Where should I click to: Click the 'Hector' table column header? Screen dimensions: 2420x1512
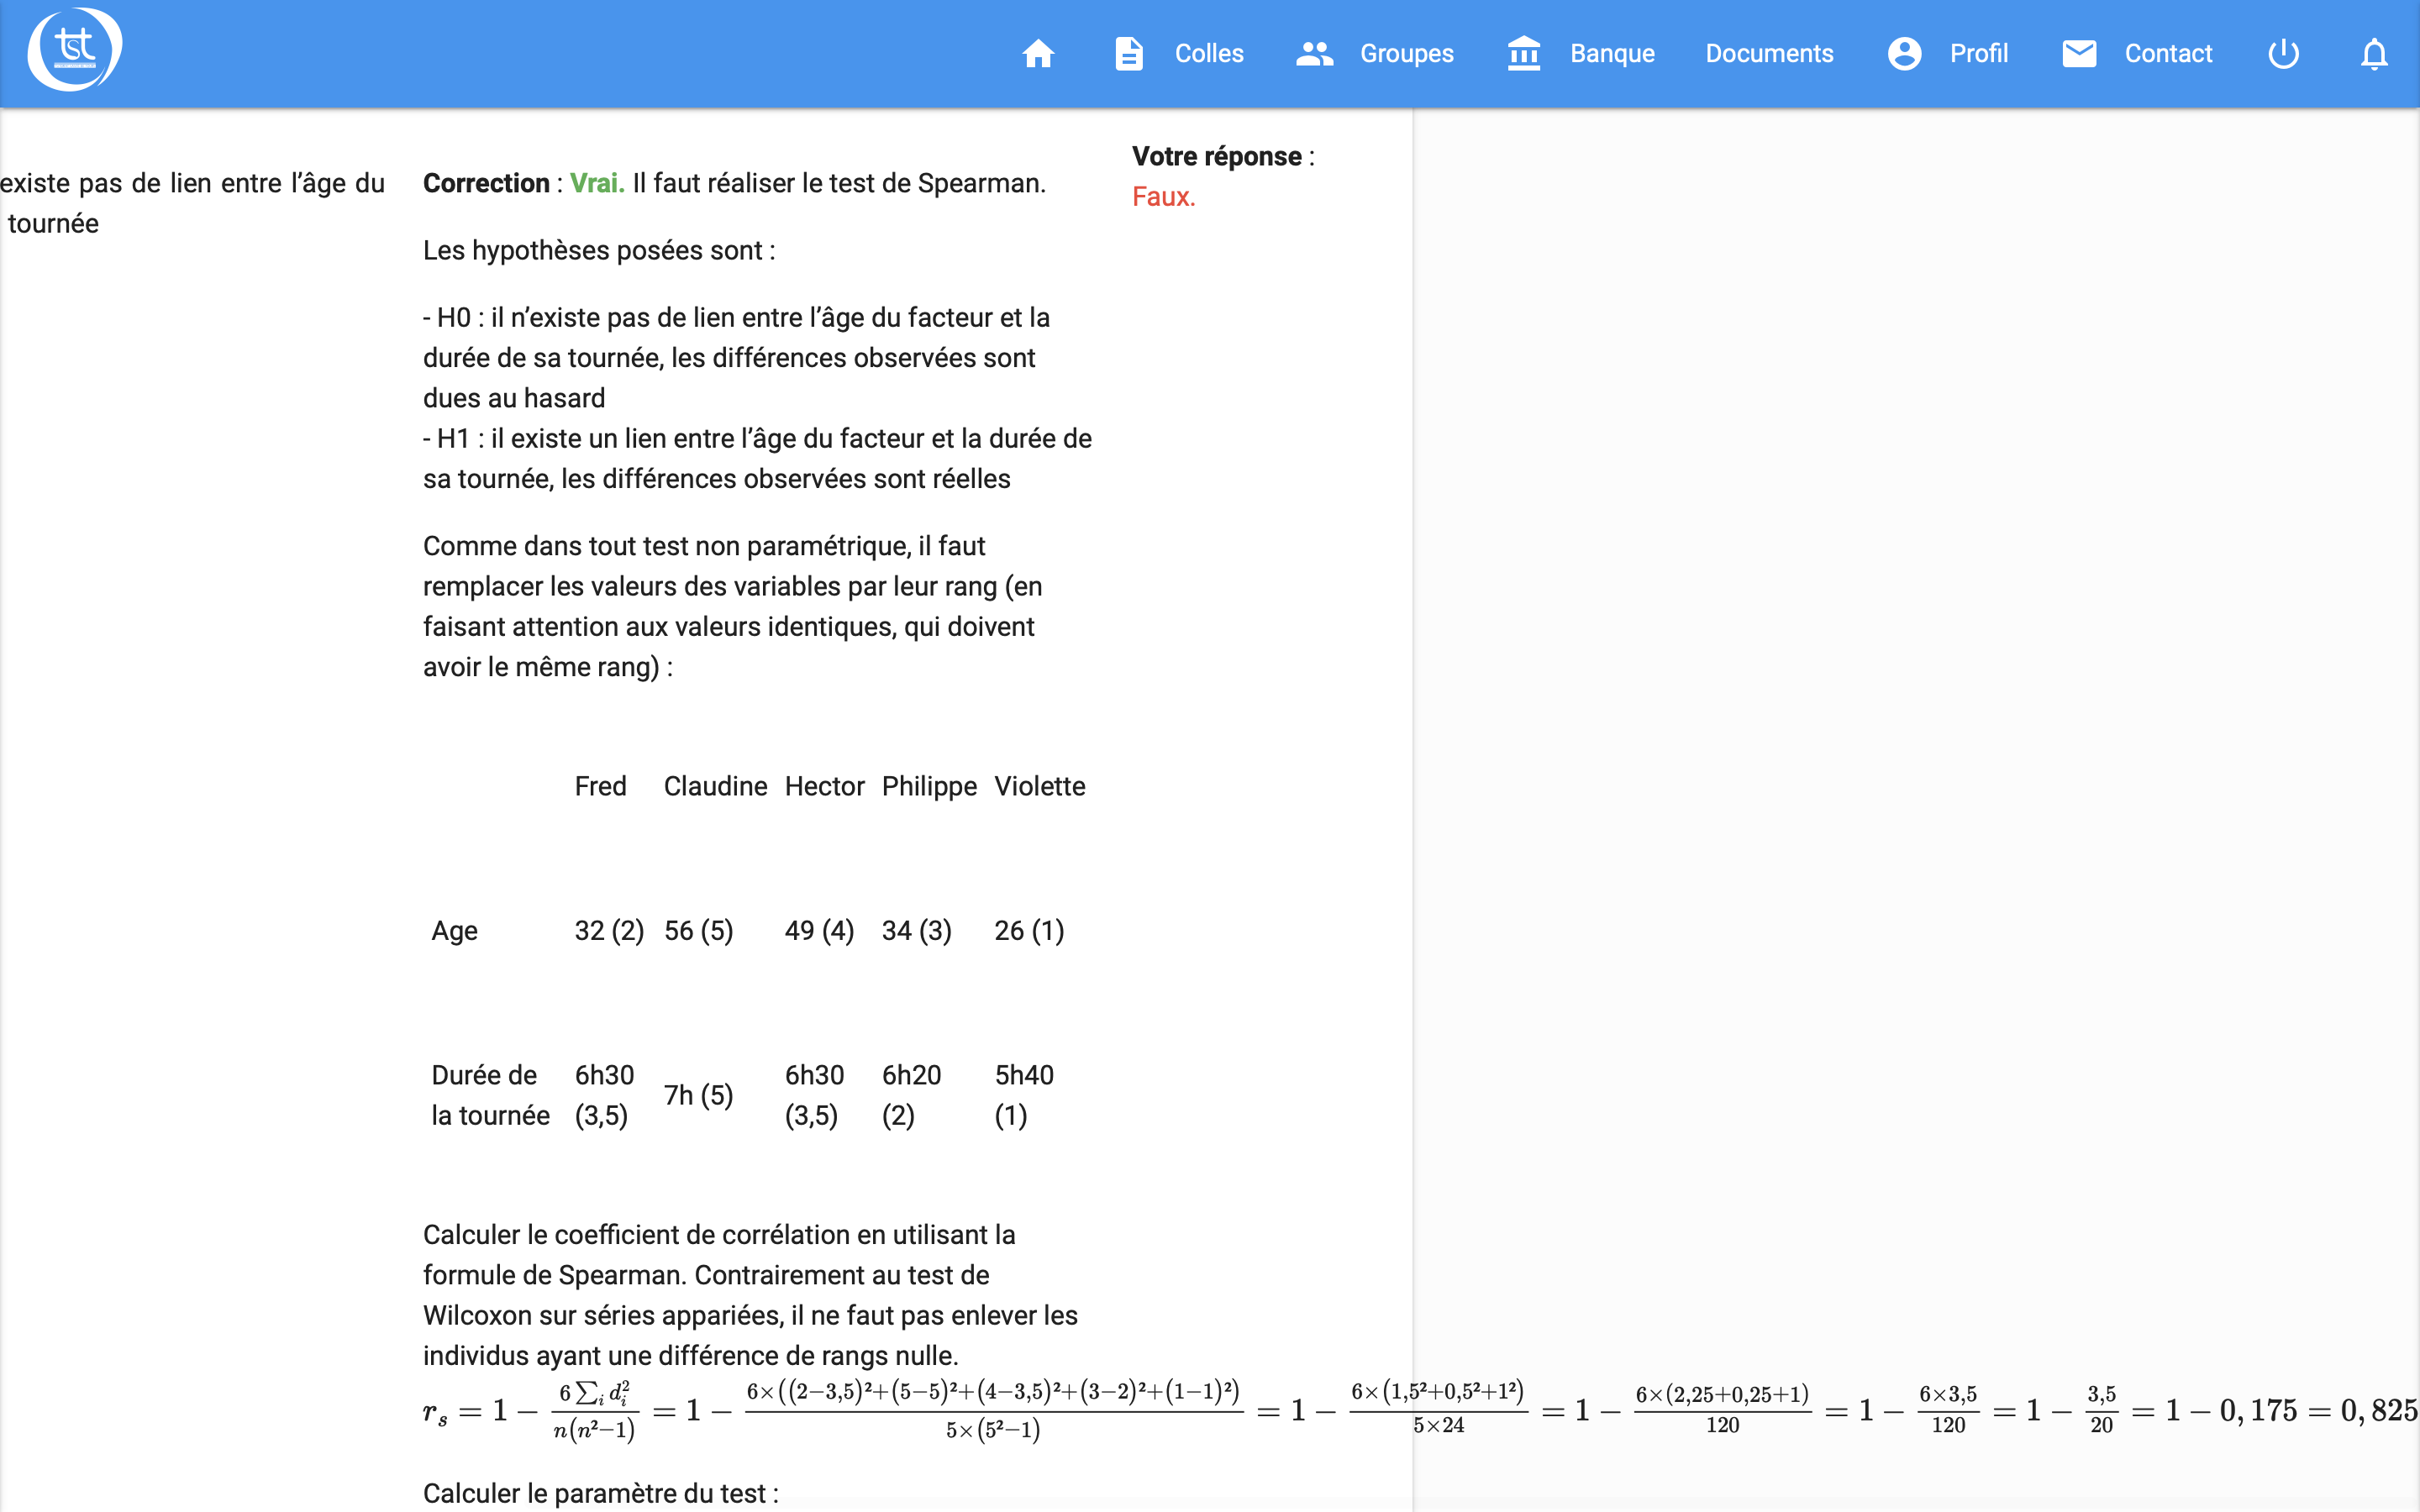[824, 786]
